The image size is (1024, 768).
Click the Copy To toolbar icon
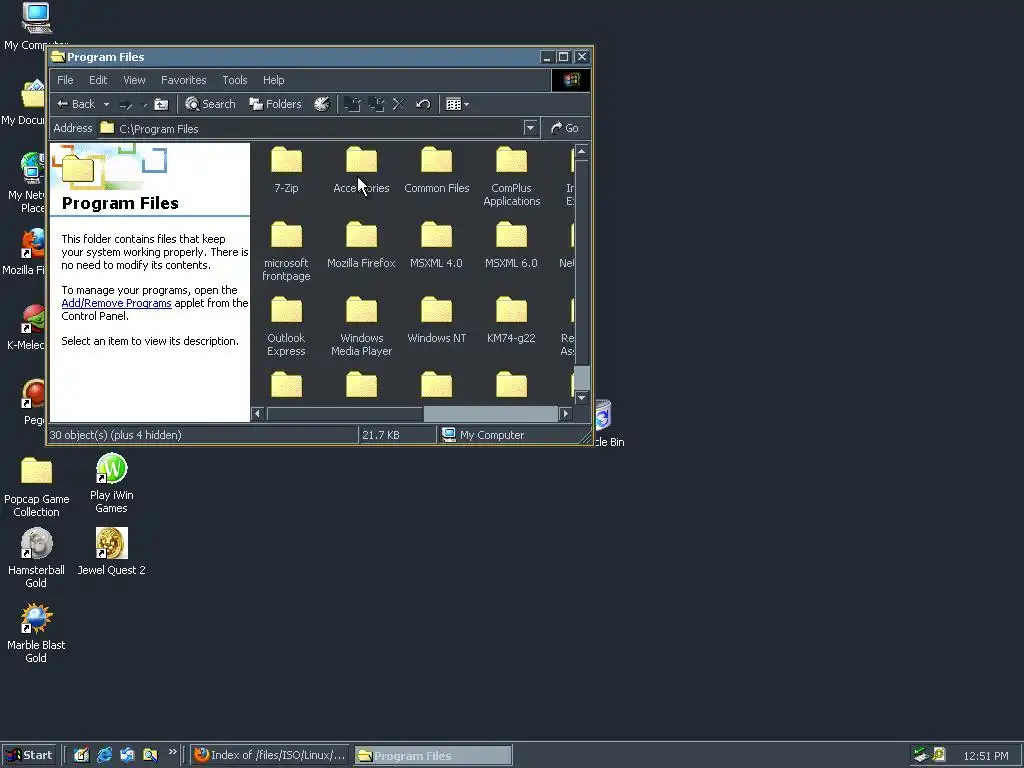(376, 104)
